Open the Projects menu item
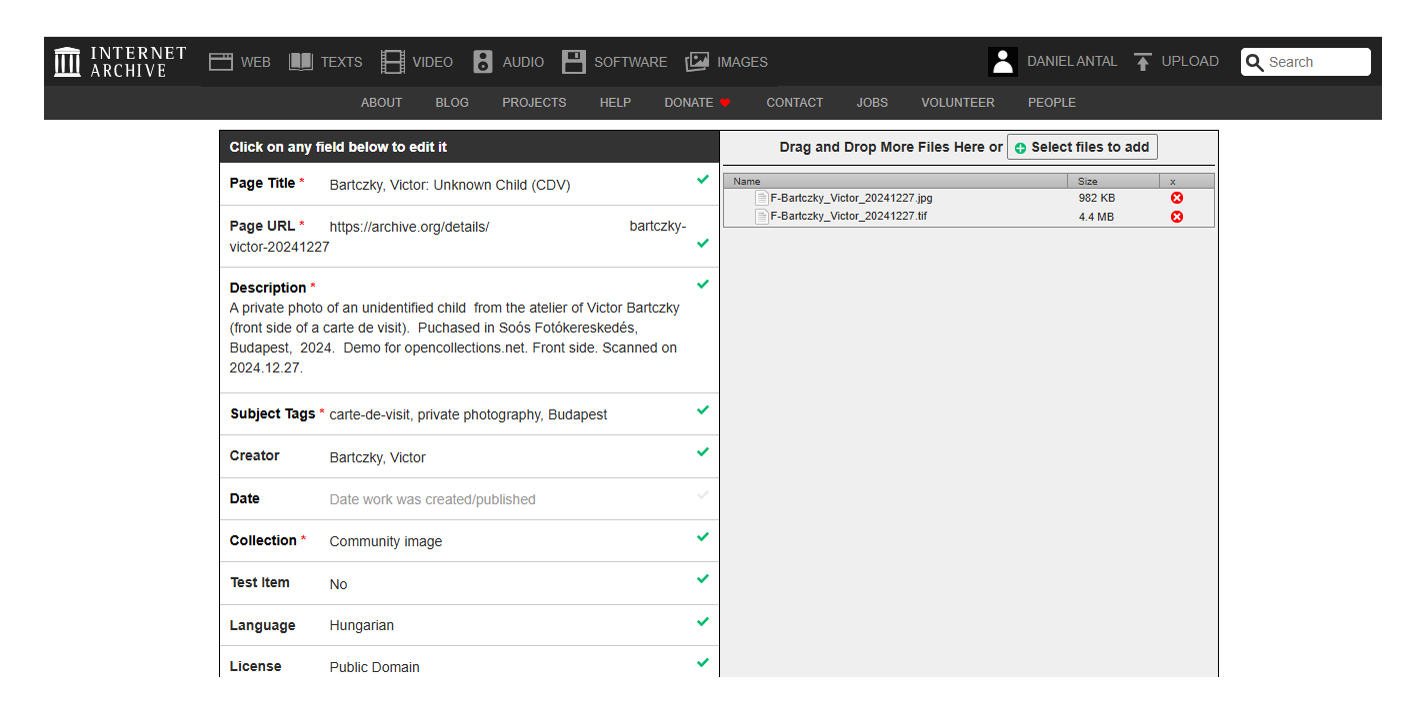This screenshot has width=1426, height=713. pyautogui.click(x=534, y=102)
